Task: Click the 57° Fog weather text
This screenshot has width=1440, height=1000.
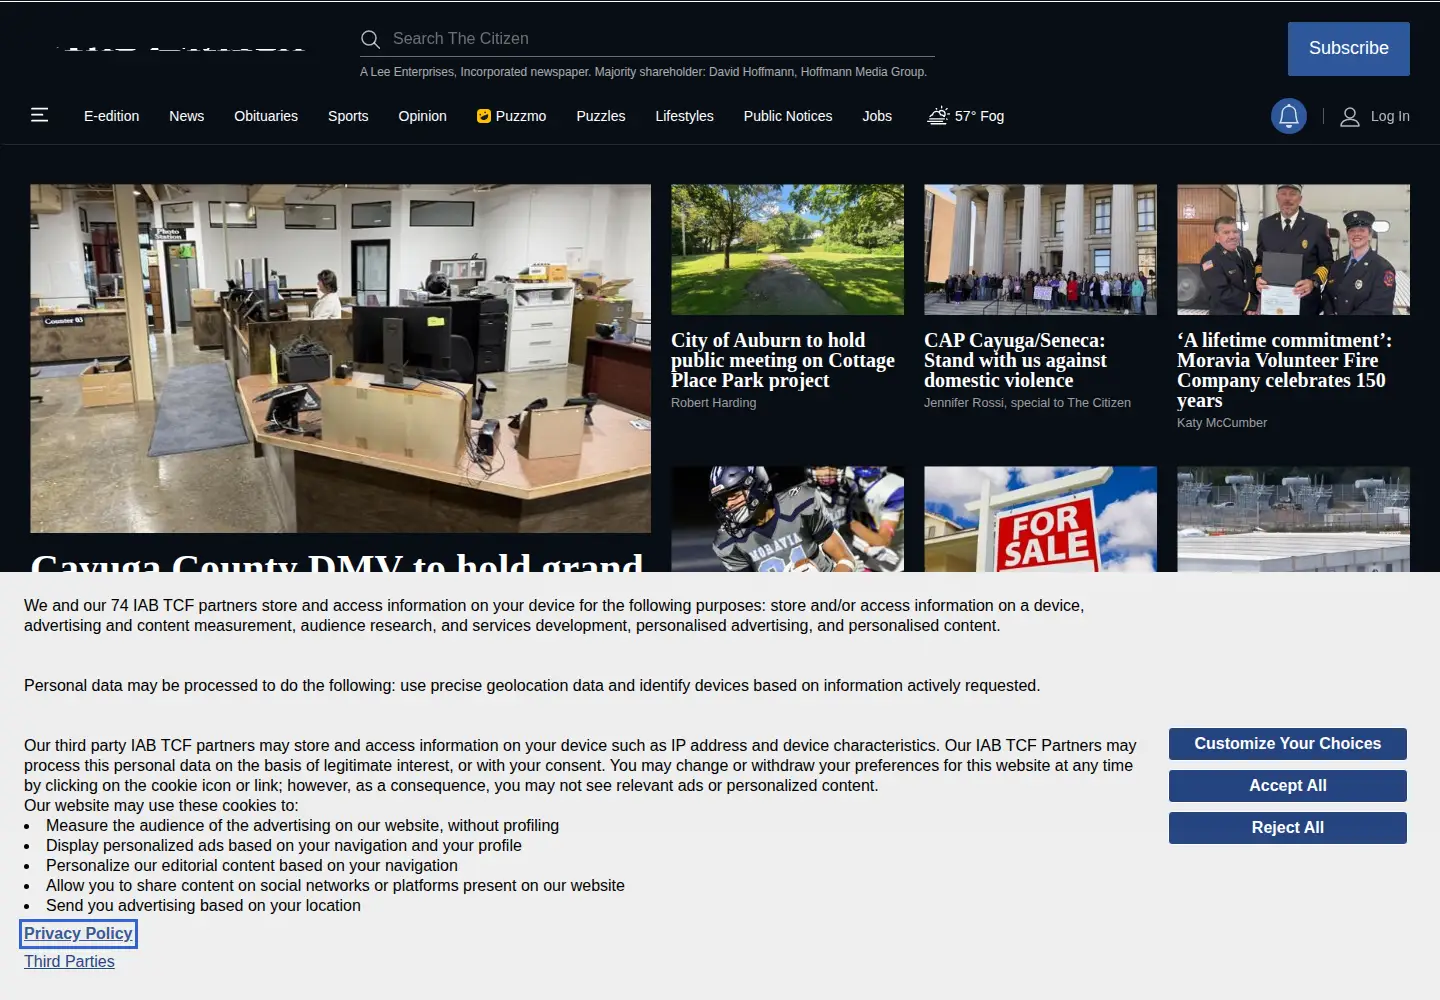Action: point(979,116)
